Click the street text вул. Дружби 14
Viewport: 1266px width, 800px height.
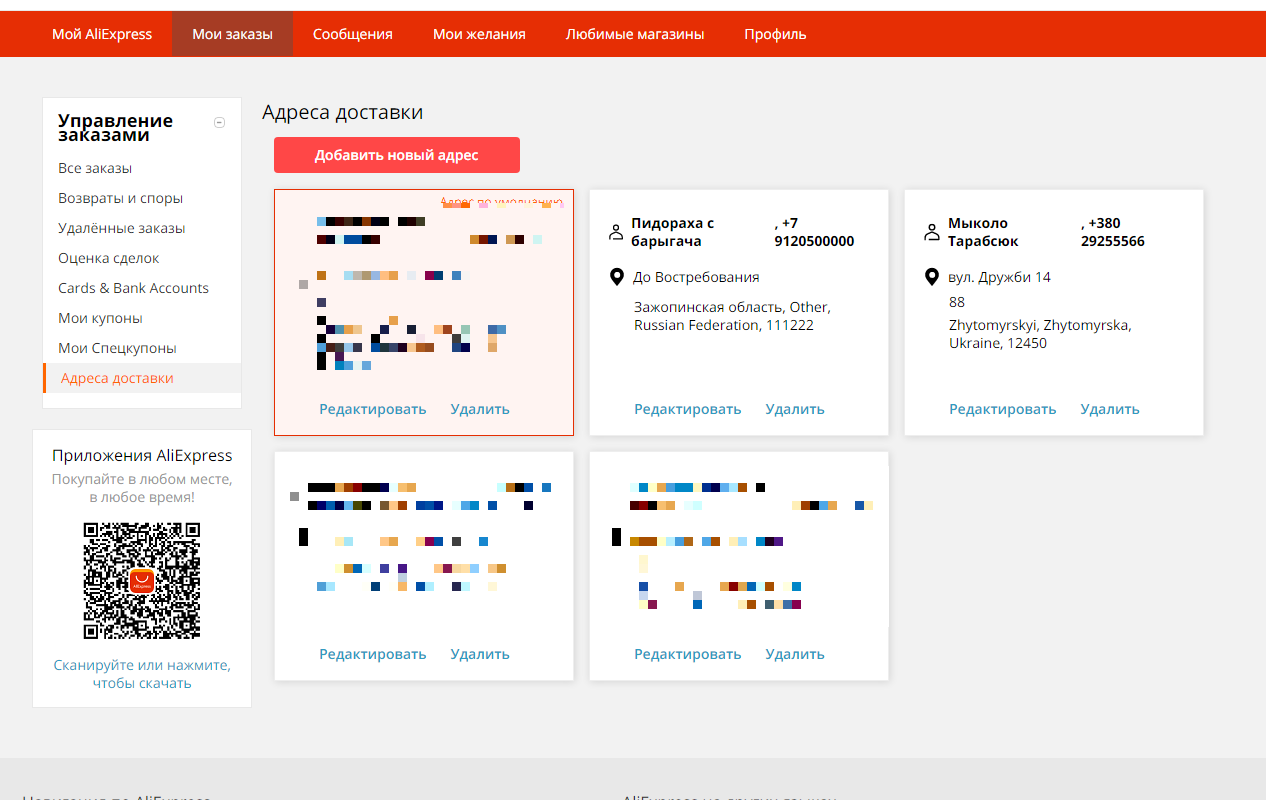click(x=1000, y=277)
